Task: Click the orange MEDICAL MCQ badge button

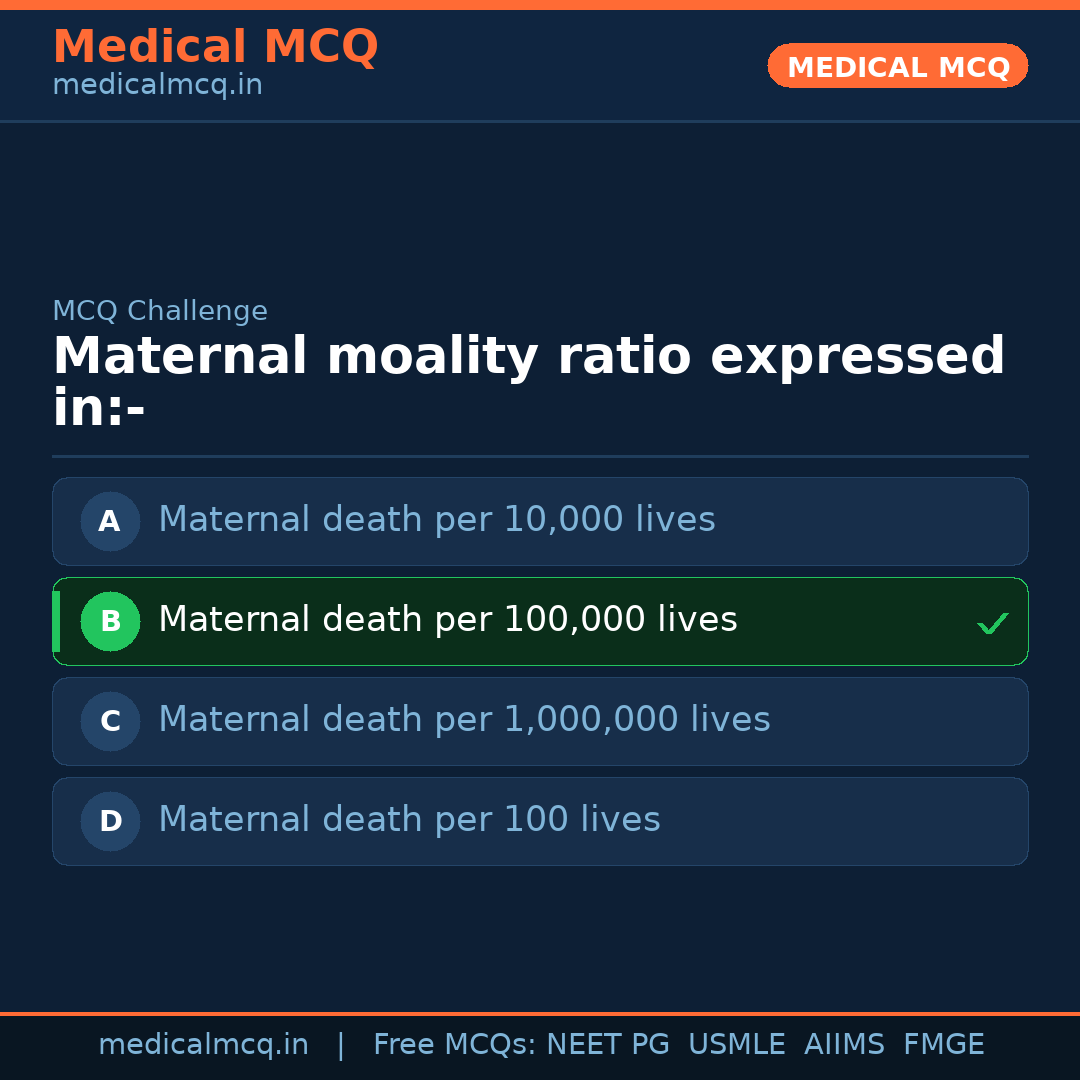Action: point(898,67)
